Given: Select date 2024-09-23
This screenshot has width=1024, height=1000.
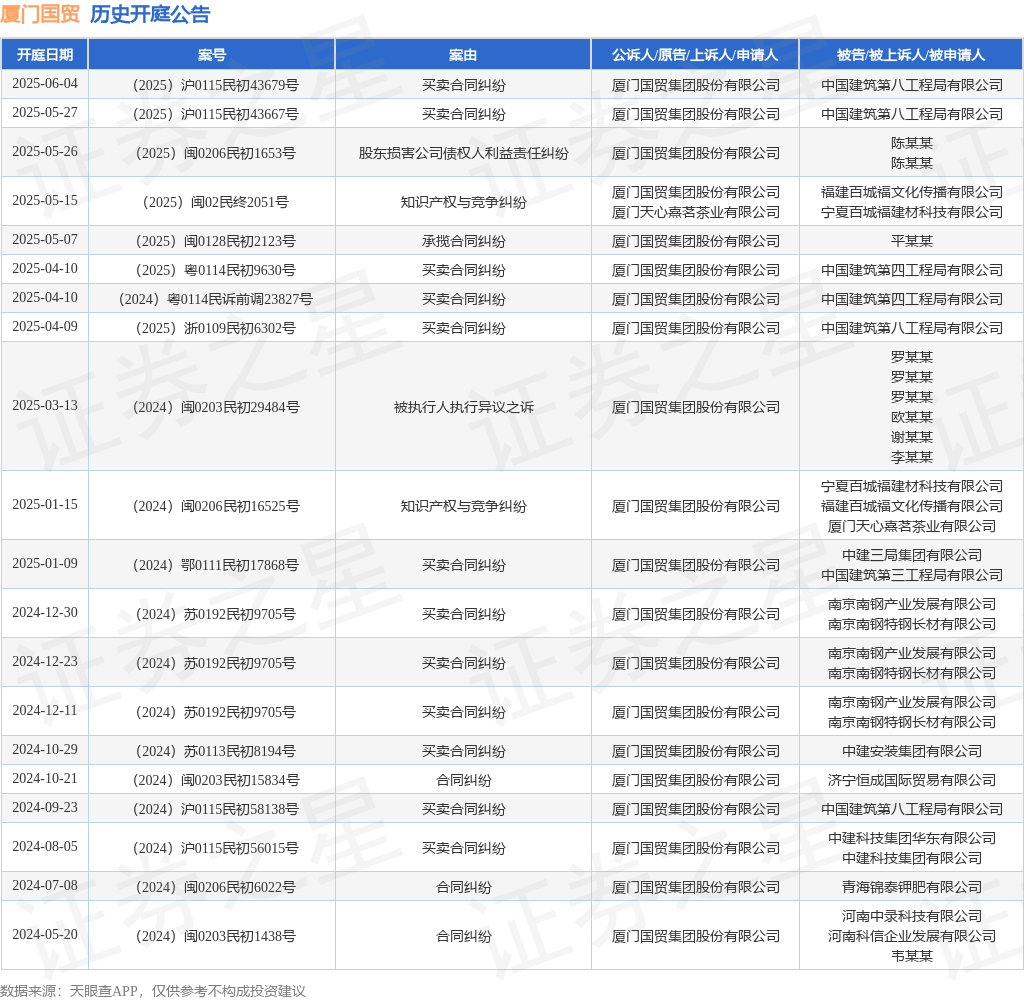Looking at the screenshot, I should coord(44,808).
